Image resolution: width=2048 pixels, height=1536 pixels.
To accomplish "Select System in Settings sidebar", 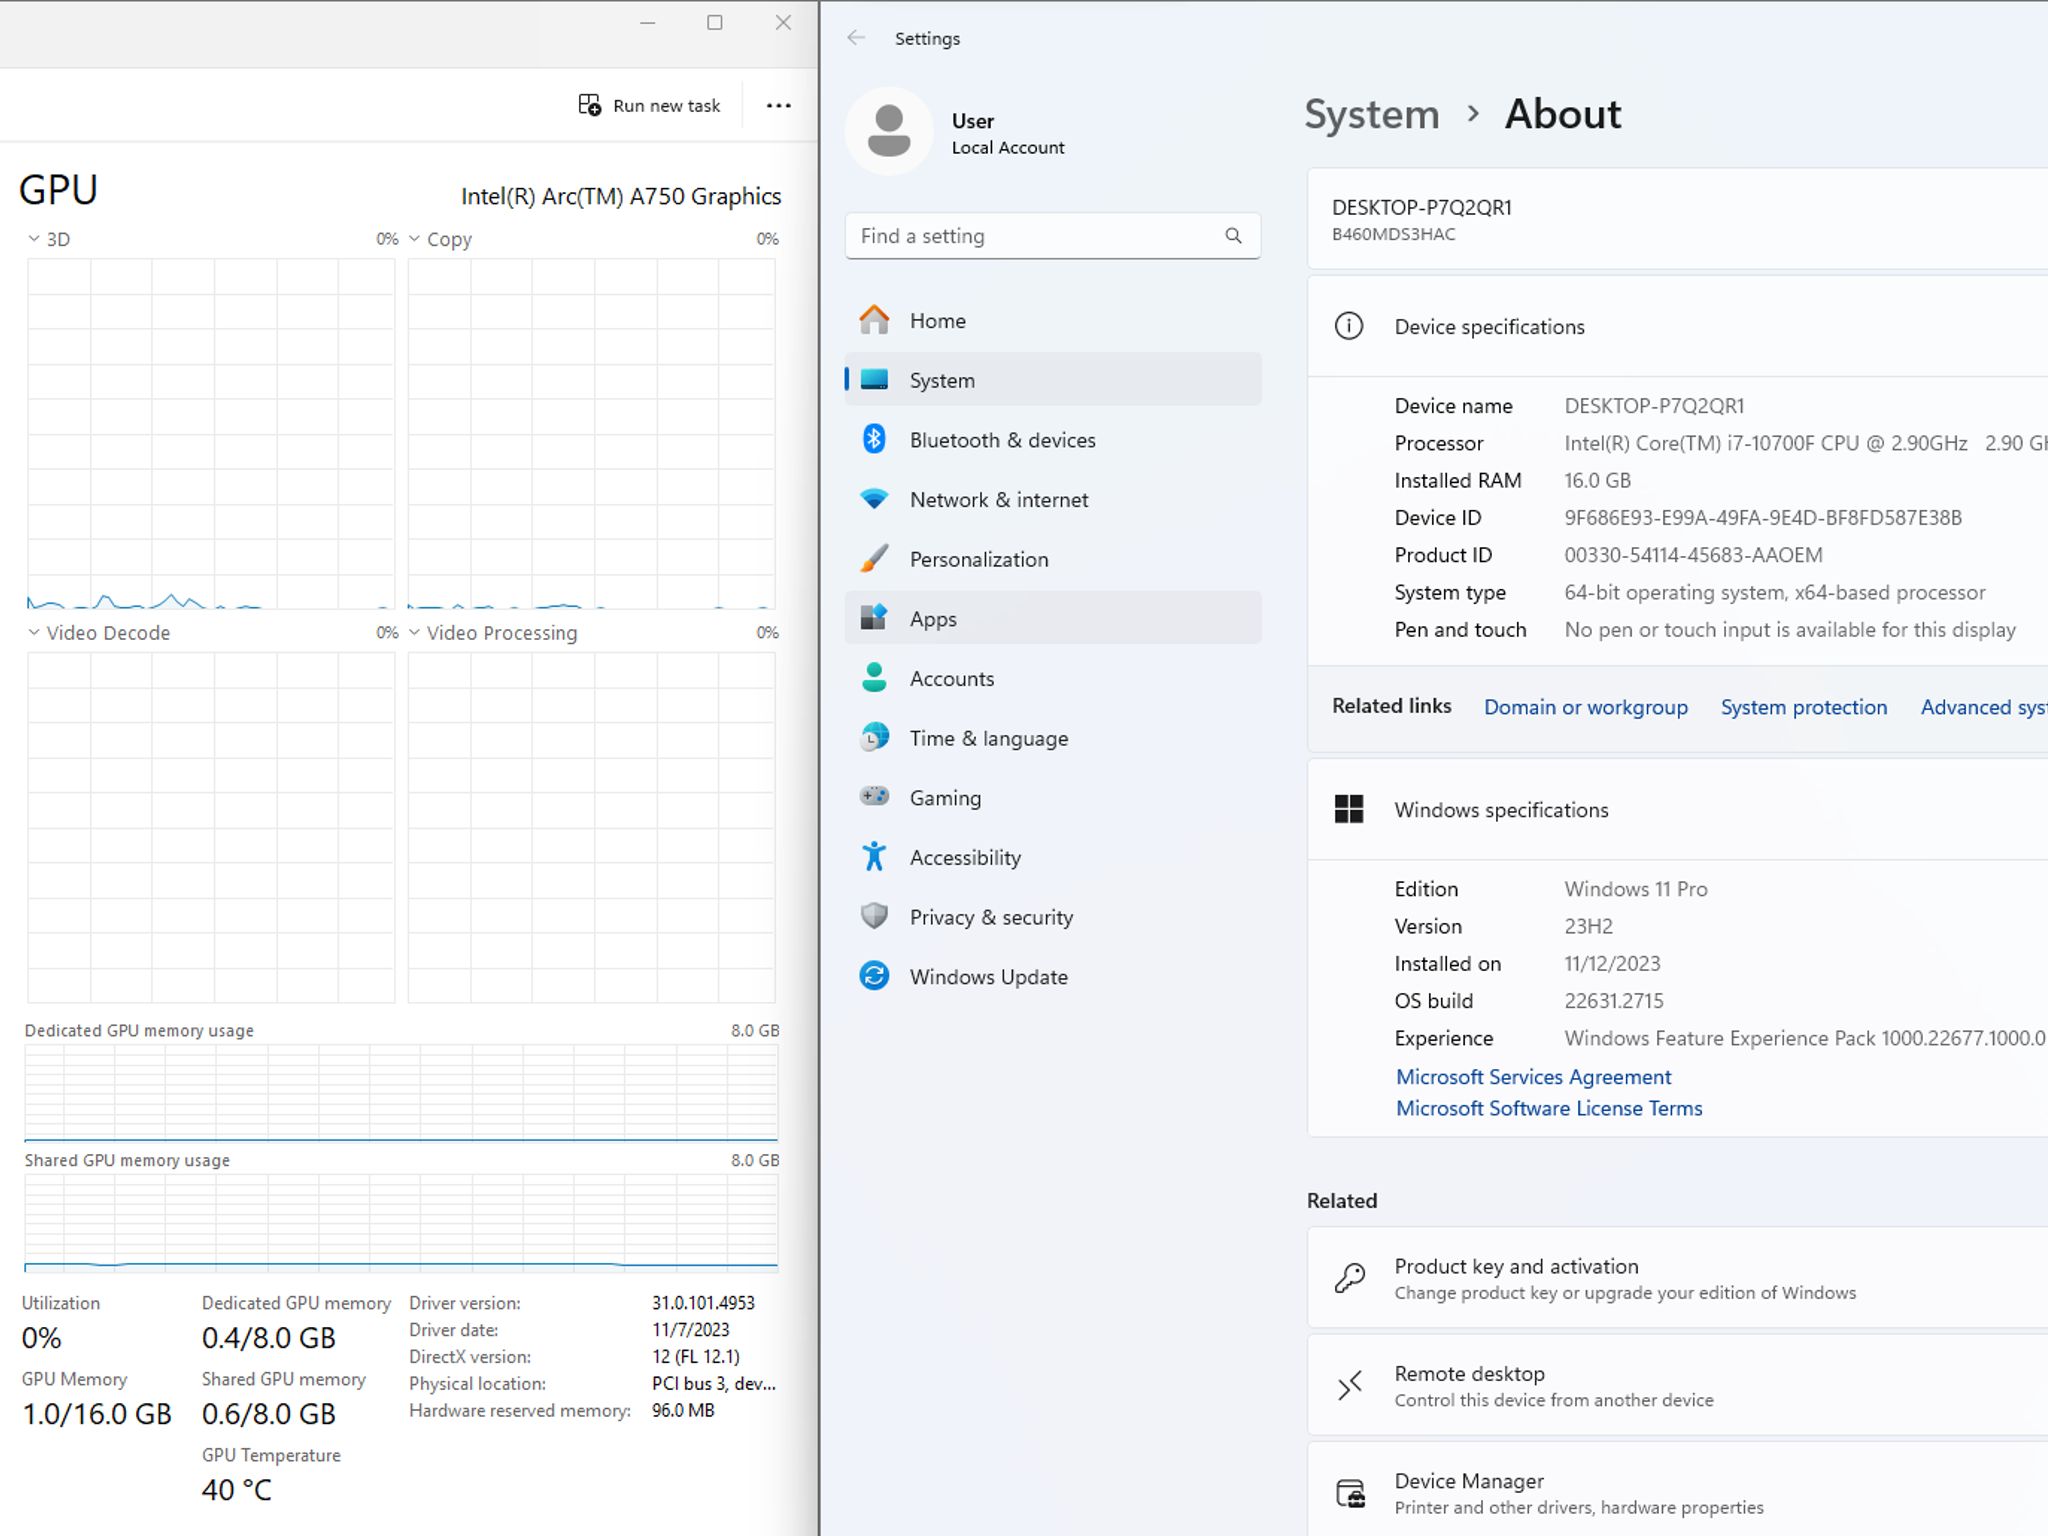I will 1052,380.
